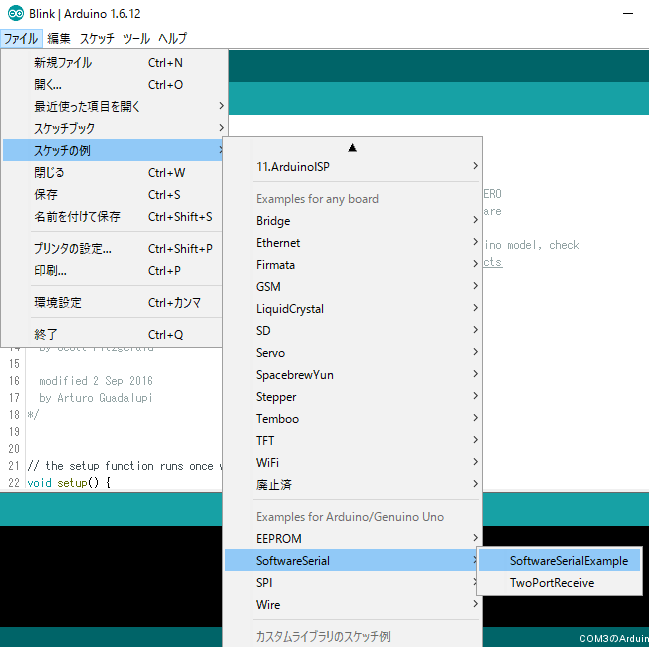Expand スケッチブック submenu
The height and width of the screenshot is (647, 649).
(114, 129)
